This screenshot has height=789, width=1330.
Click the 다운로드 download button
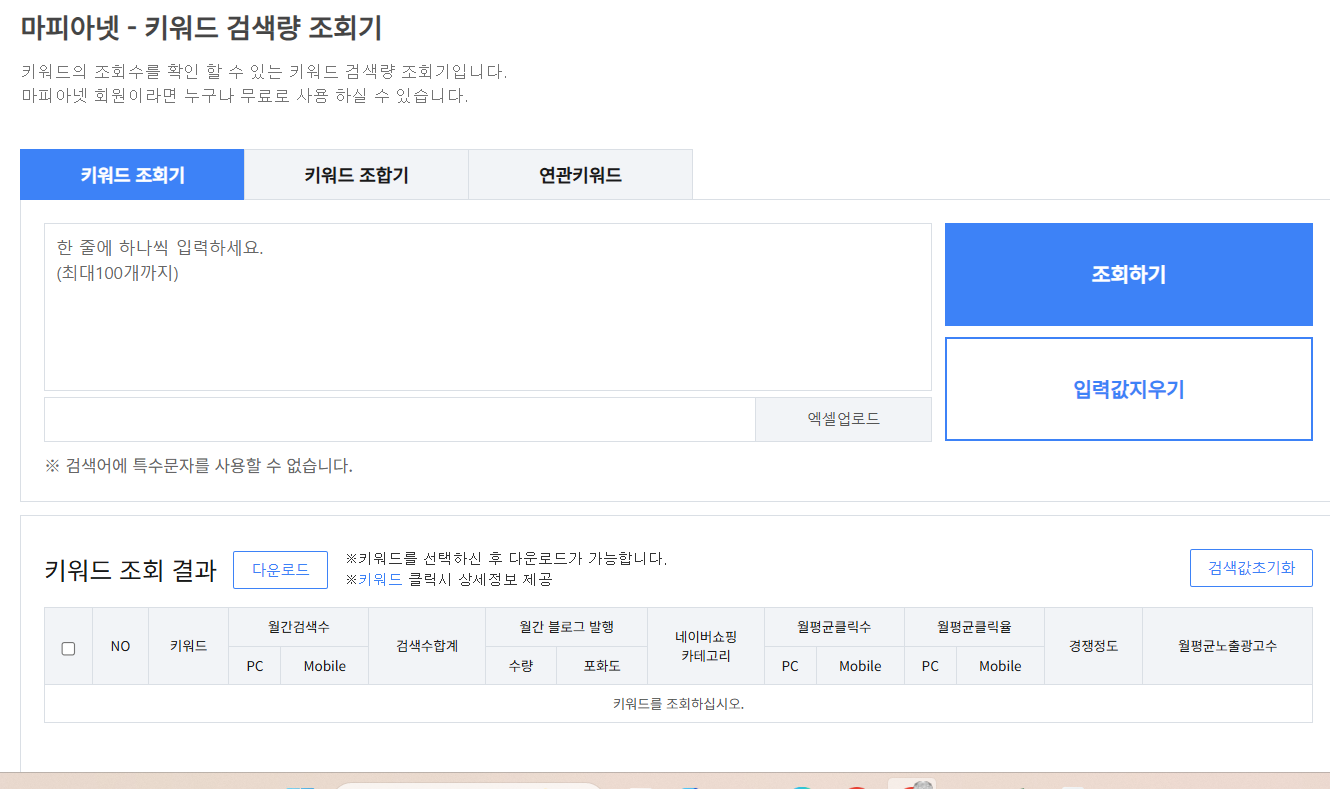pyautogui.click(x=280, y=569)
